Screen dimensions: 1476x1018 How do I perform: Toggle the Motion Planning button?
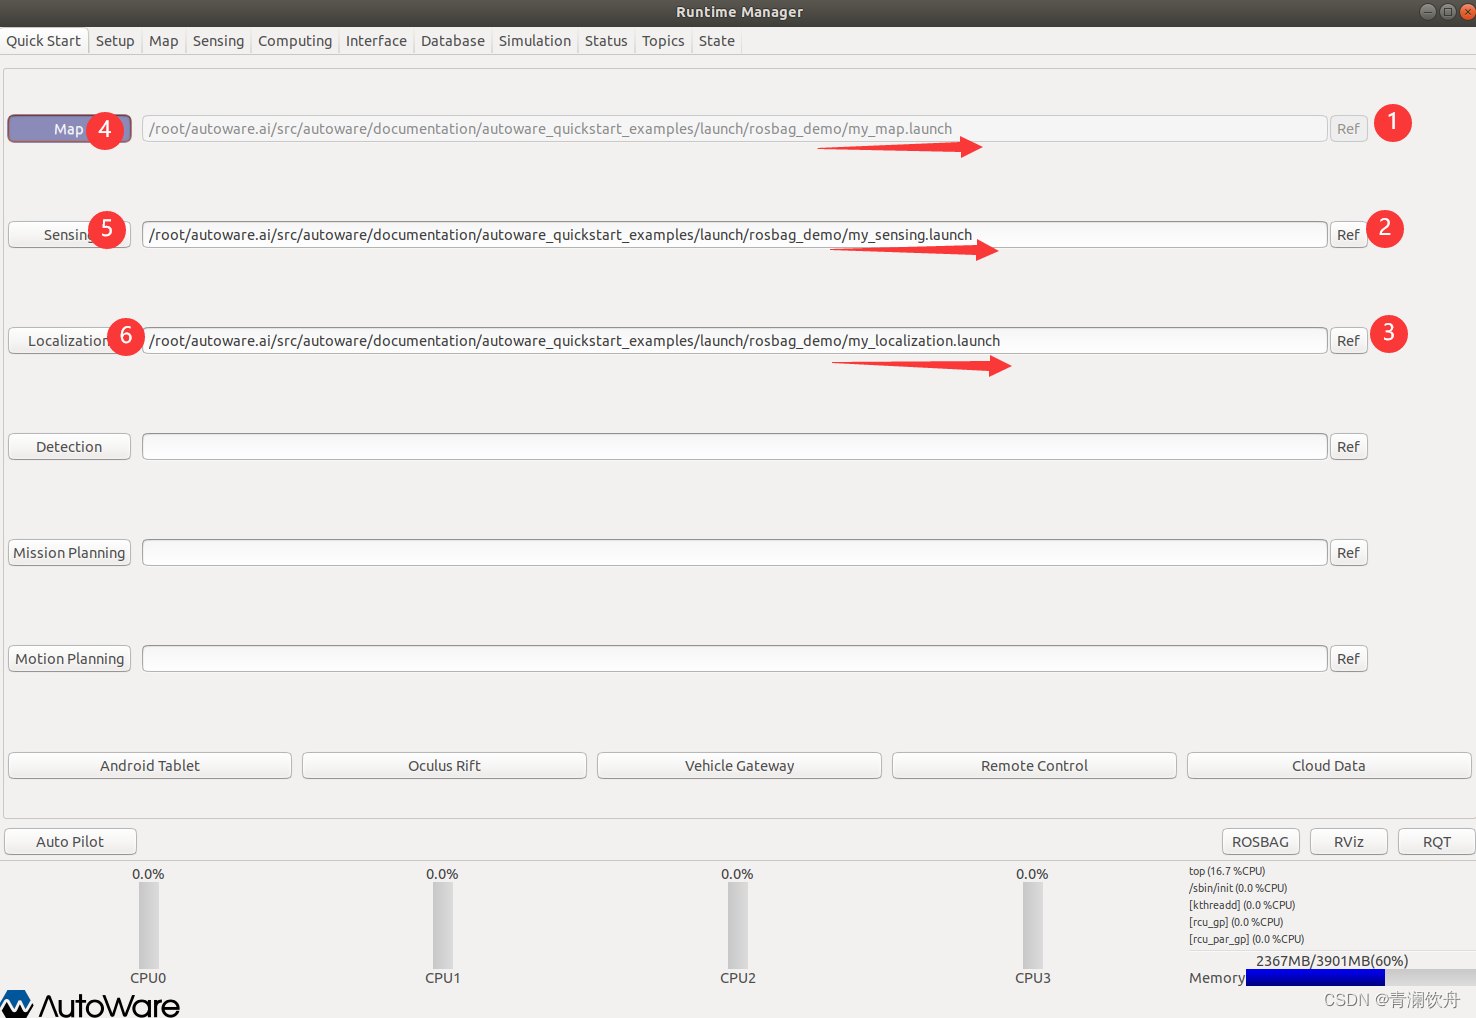(69, 659)
